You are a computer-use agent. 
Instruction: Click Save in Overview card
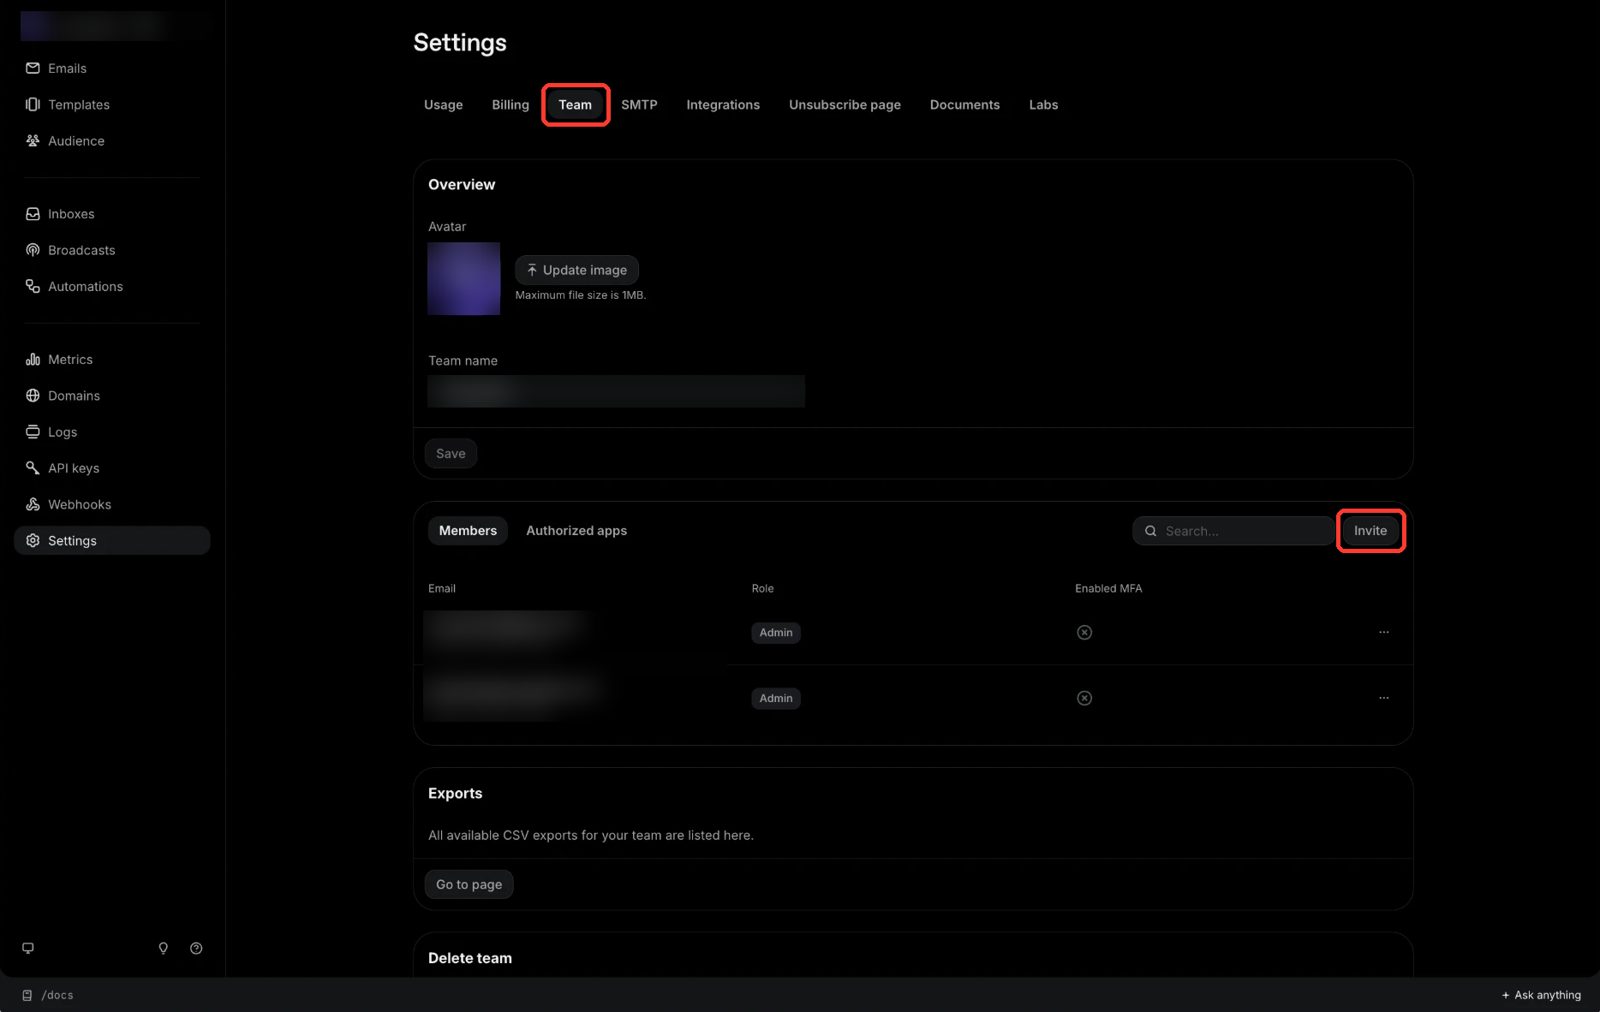coord(451,454)
